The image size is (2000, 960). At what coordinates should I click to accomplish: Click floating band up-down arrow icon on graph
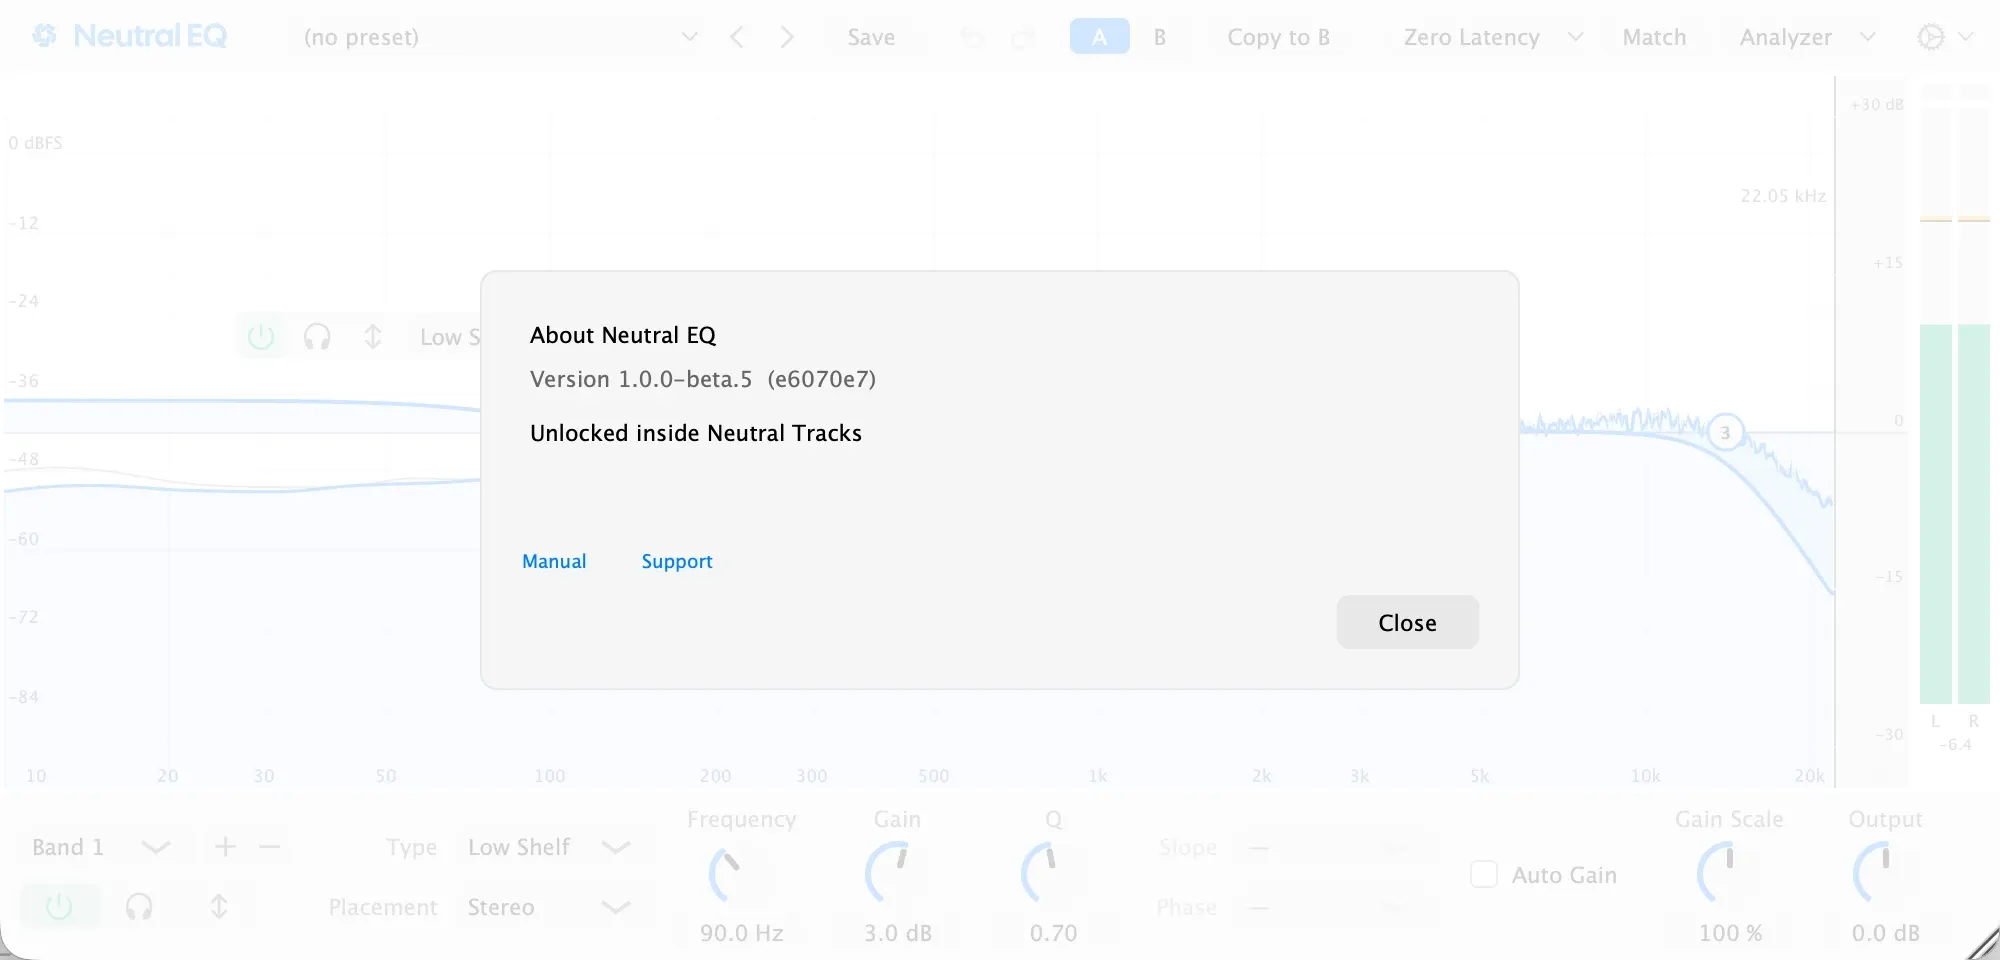[373, 337]
